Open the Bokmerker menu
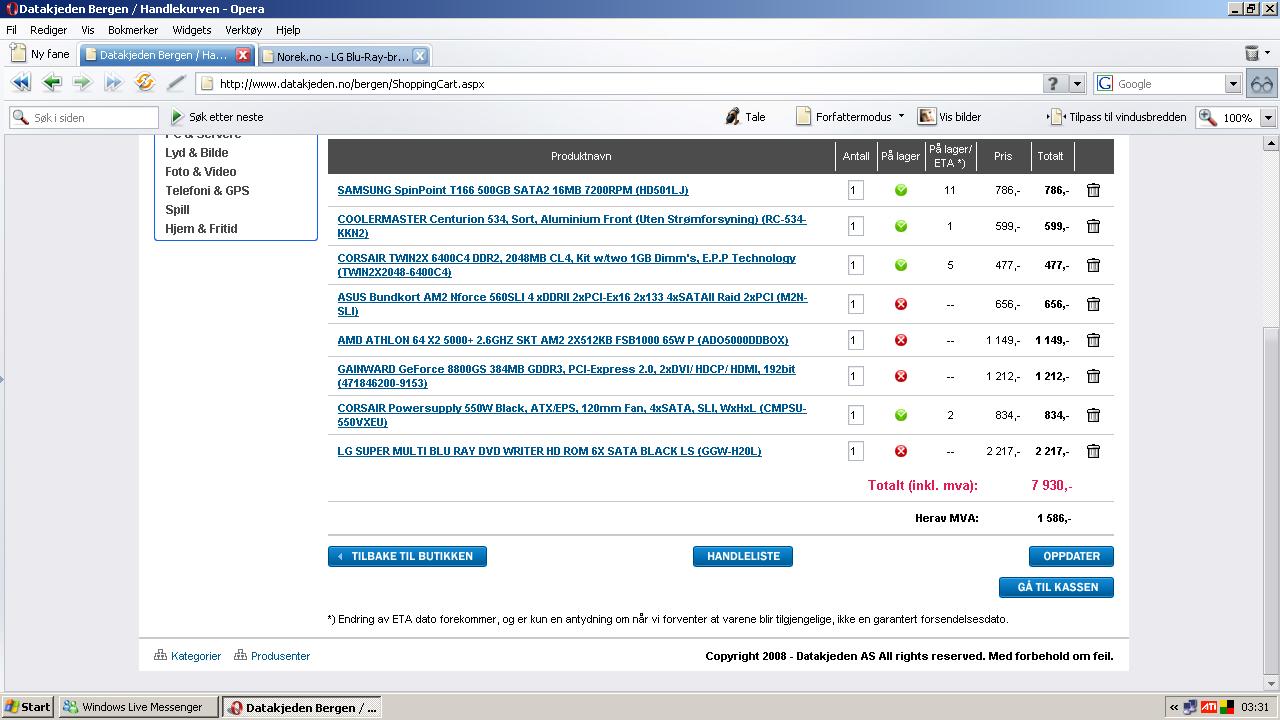1280x720 pixels. pos(133,30)
